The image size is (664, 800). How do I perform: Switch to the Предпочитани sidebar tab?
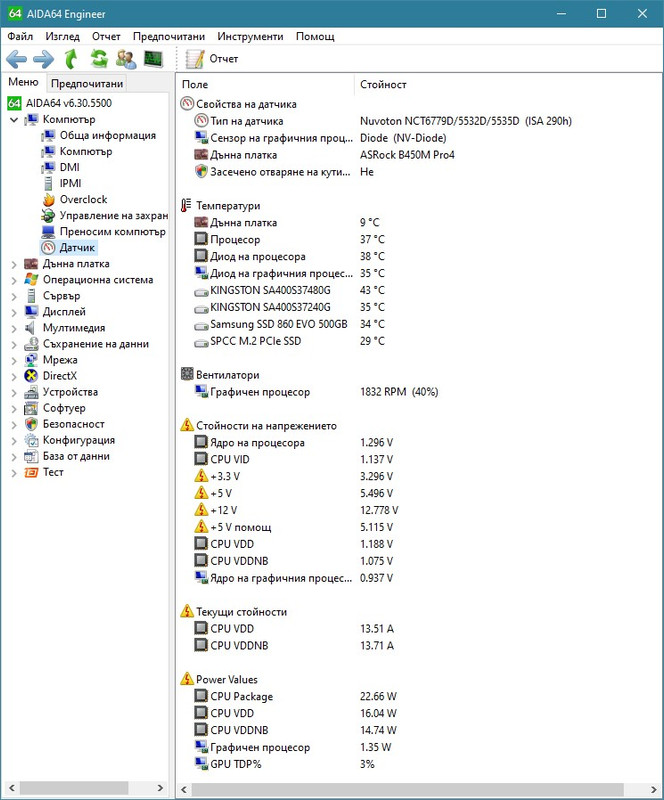pyautogui.click(x=87, y=83)
